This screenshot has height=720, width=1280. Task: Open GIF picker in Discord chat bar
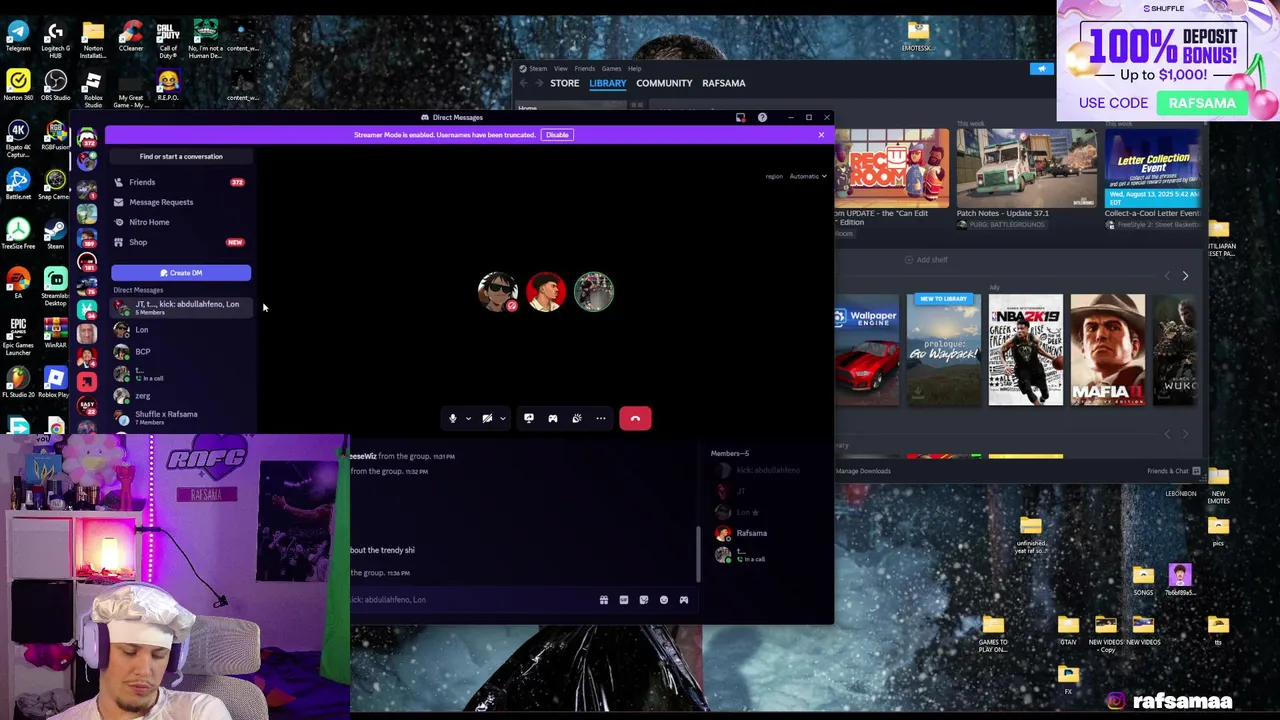point(624,600)
